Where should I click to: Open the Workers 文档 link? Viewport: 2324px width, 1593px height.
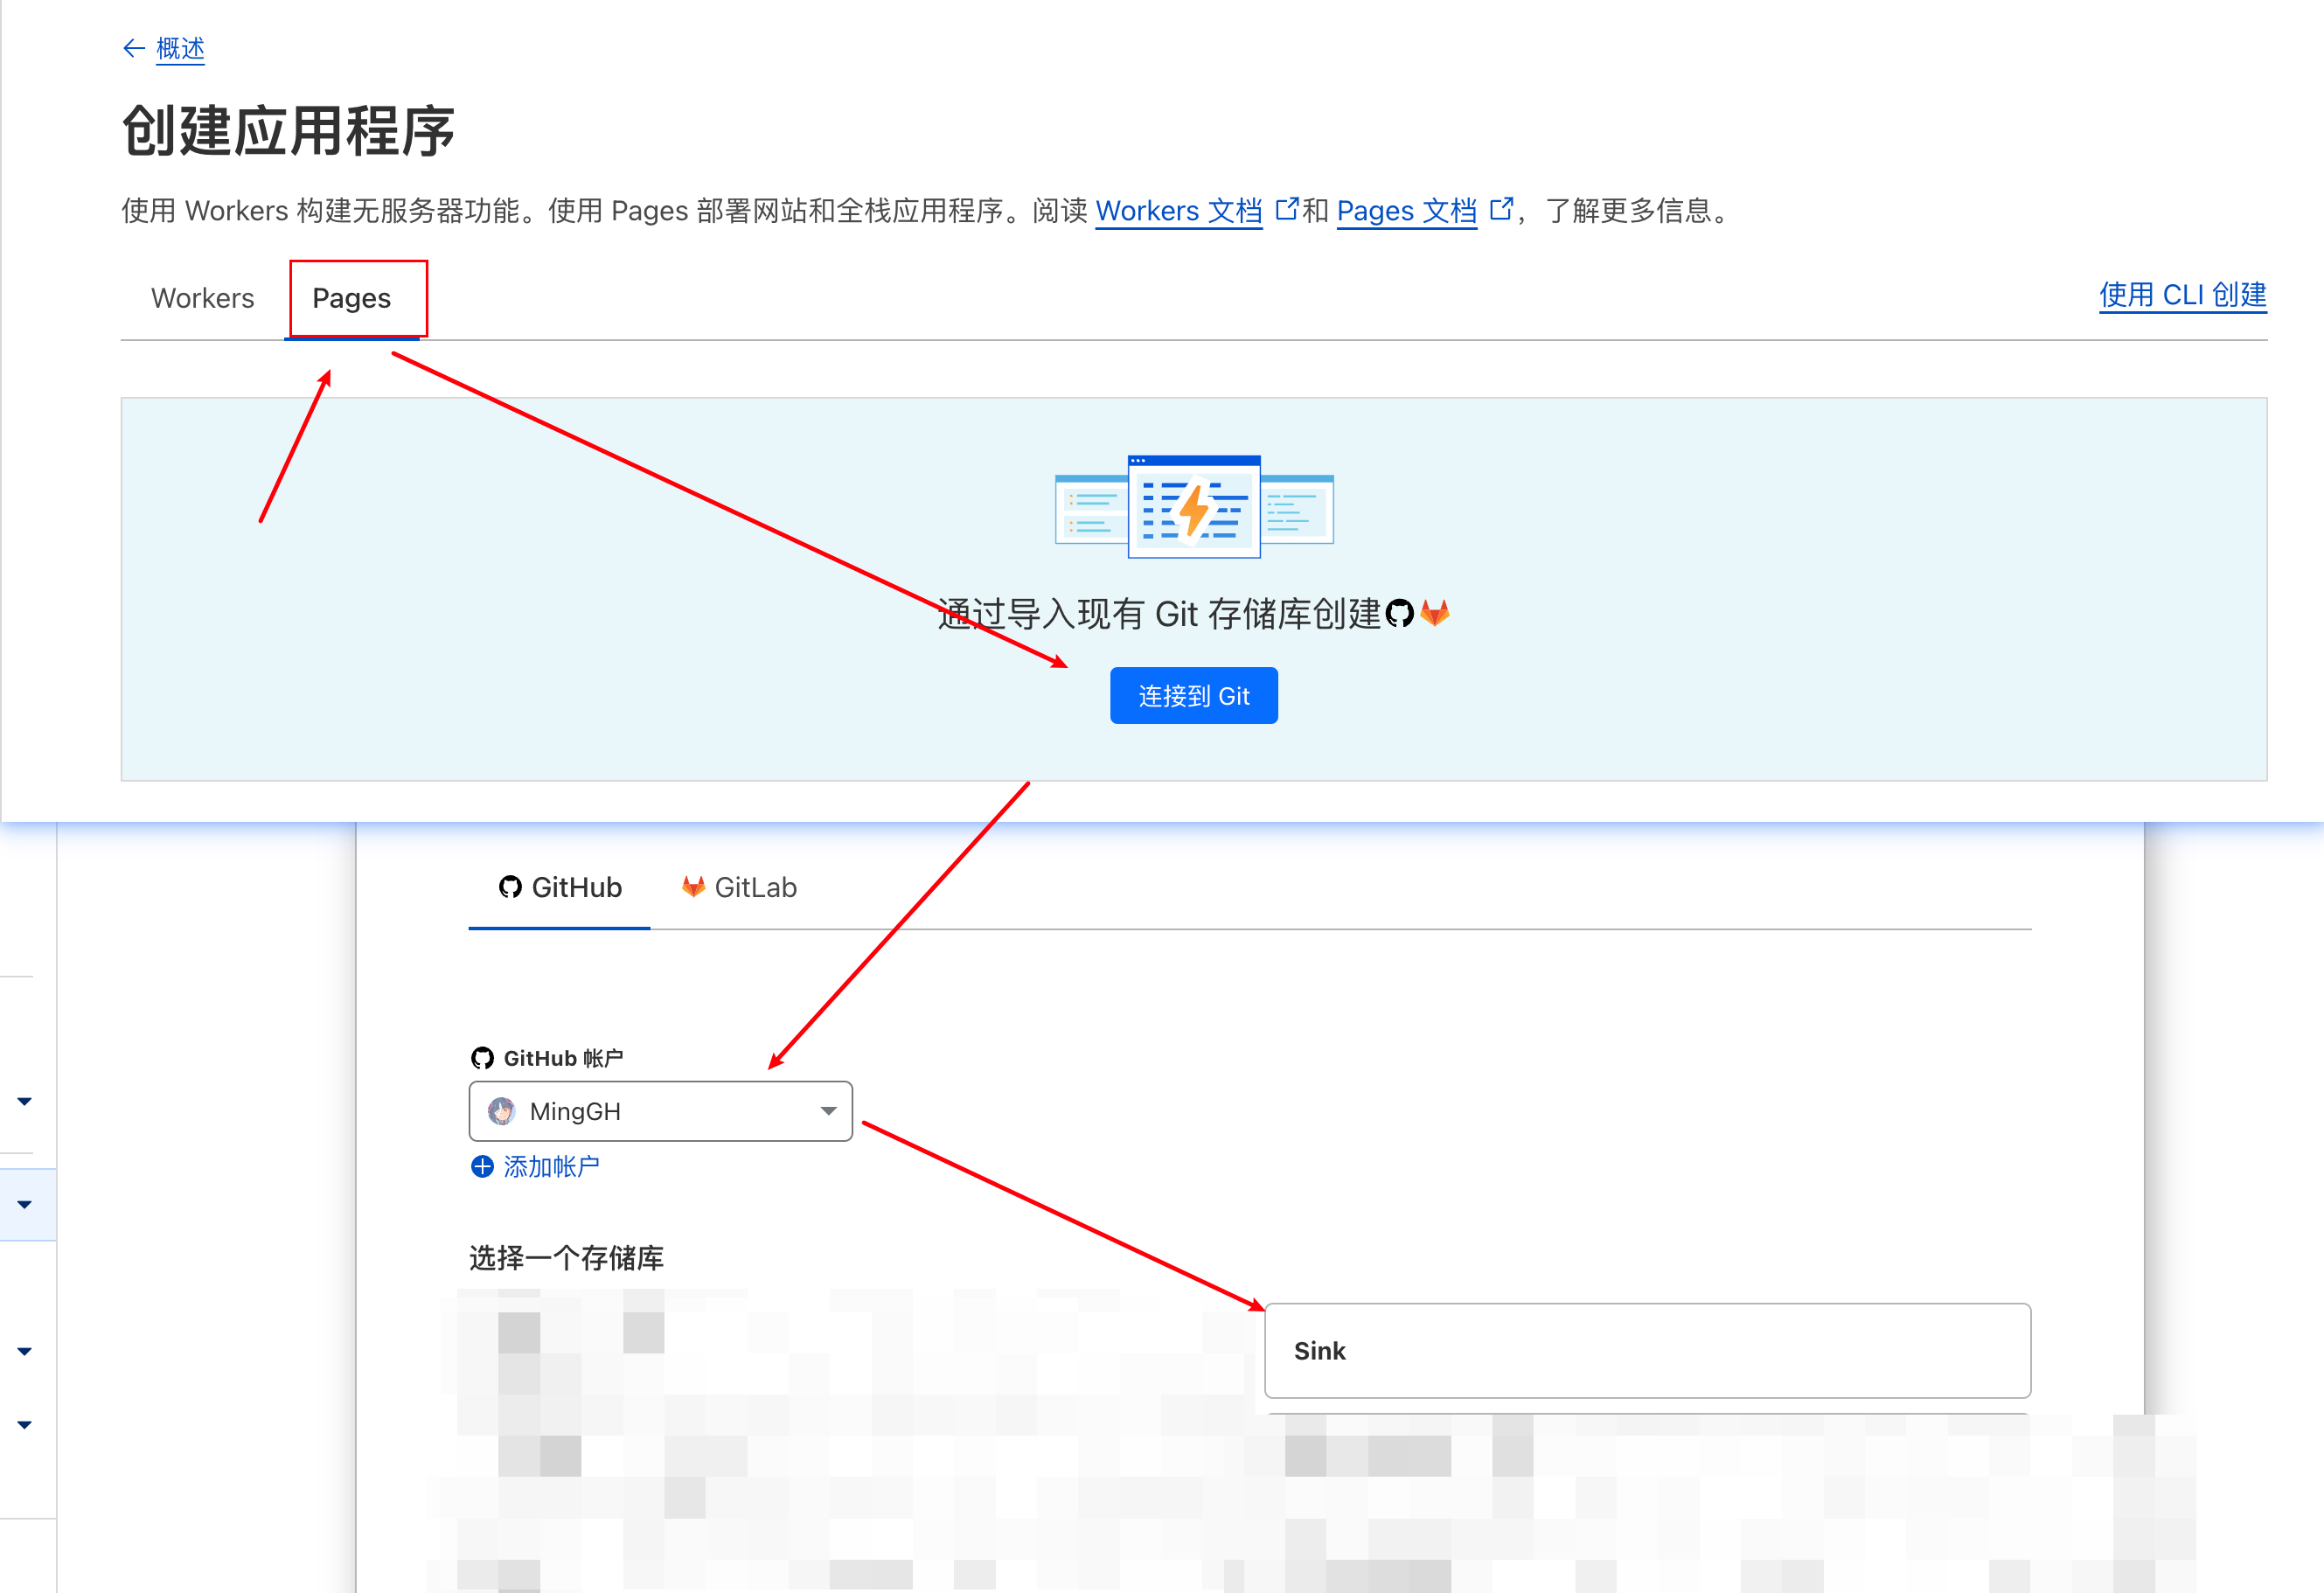1178,211
